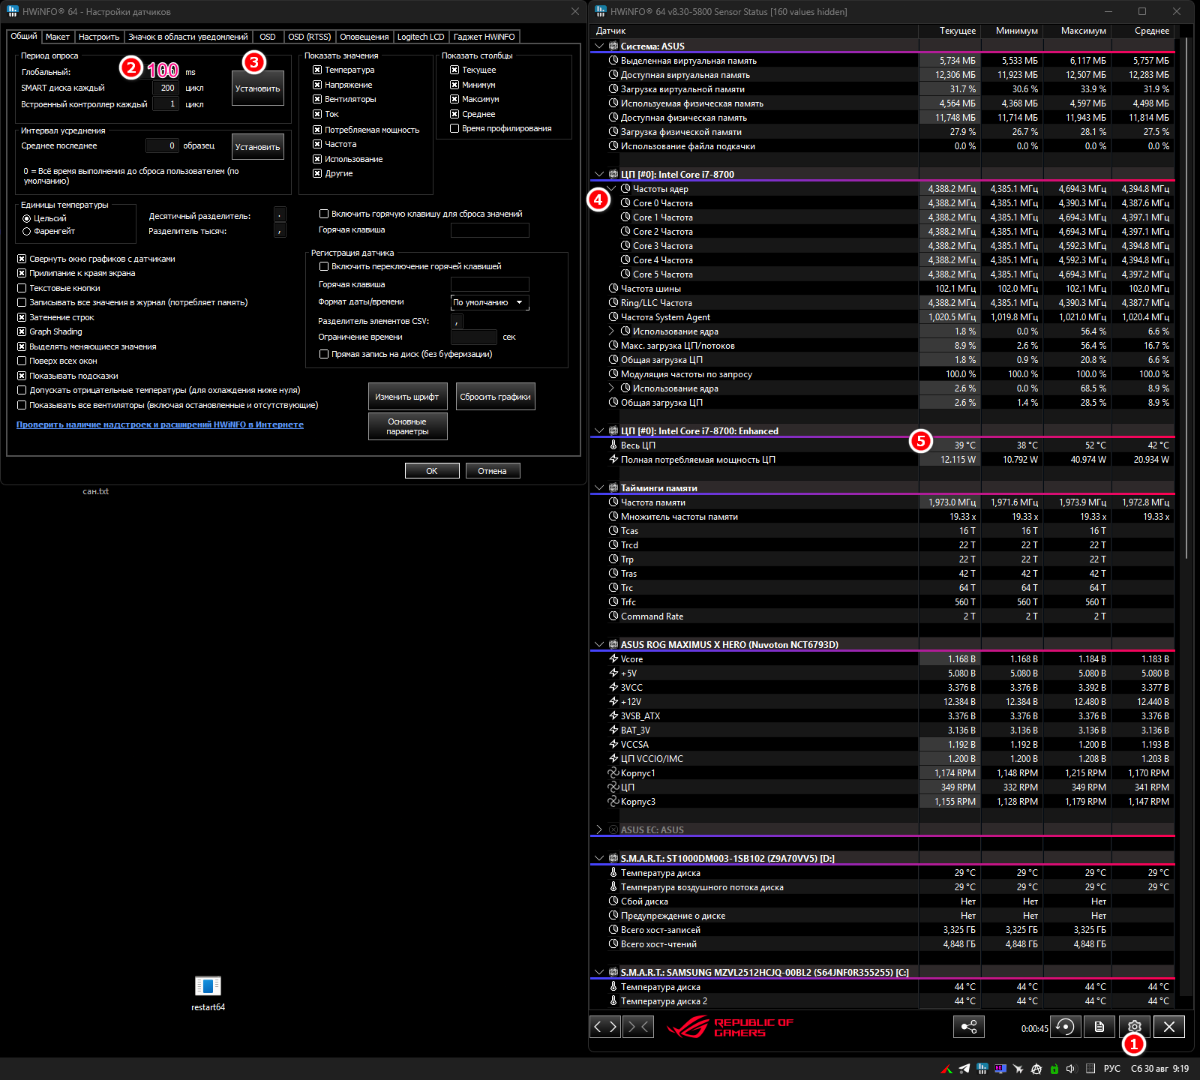
Task: Enable the Поверх всех окон checkbox
Action: pyautogui.click(x=22, y=361)
